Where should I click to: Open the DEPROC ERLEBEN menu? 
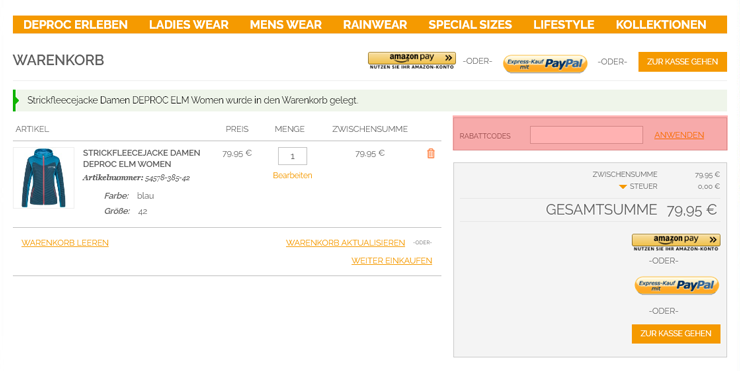click(76, 25)
